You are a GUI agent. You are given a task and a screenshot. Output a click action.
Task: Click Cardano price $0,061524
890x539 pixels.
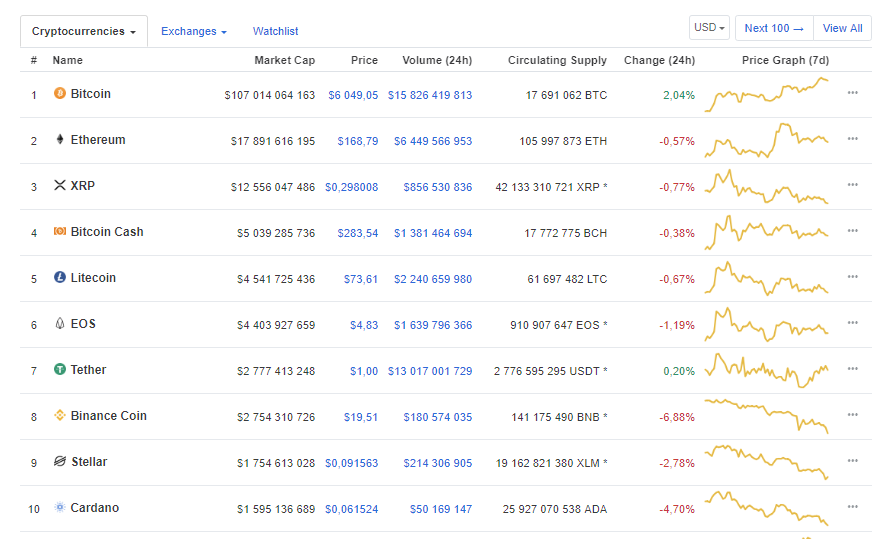(x=351, y=509)
